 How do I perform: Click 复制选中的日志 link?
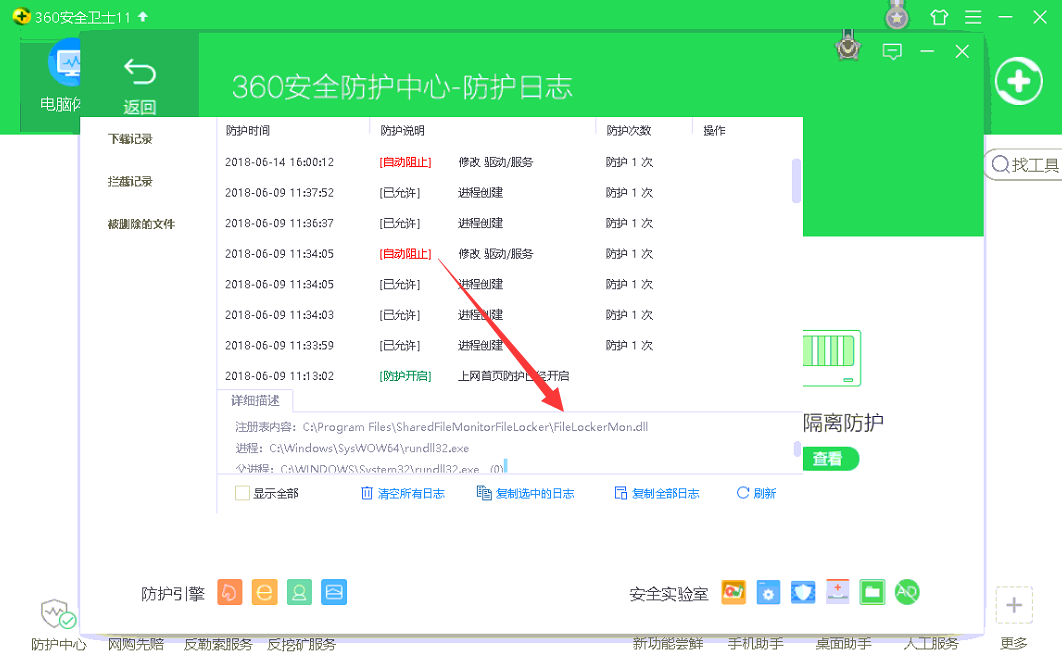(526, 493)
